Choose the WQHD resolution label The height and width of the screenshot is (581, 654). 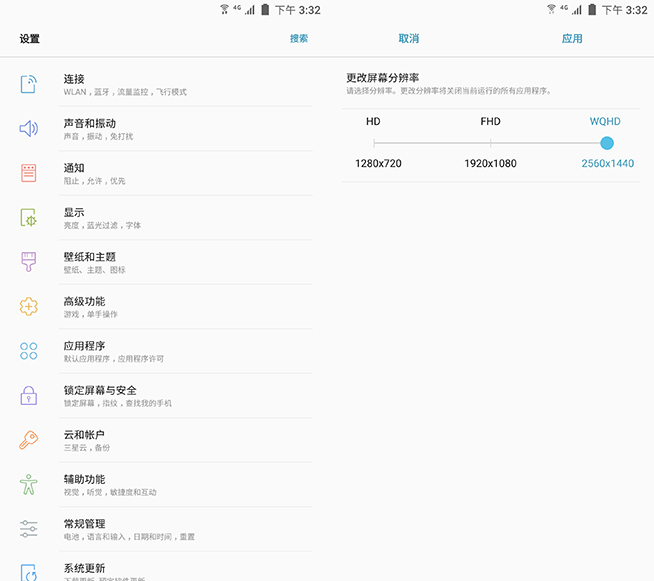605,121
